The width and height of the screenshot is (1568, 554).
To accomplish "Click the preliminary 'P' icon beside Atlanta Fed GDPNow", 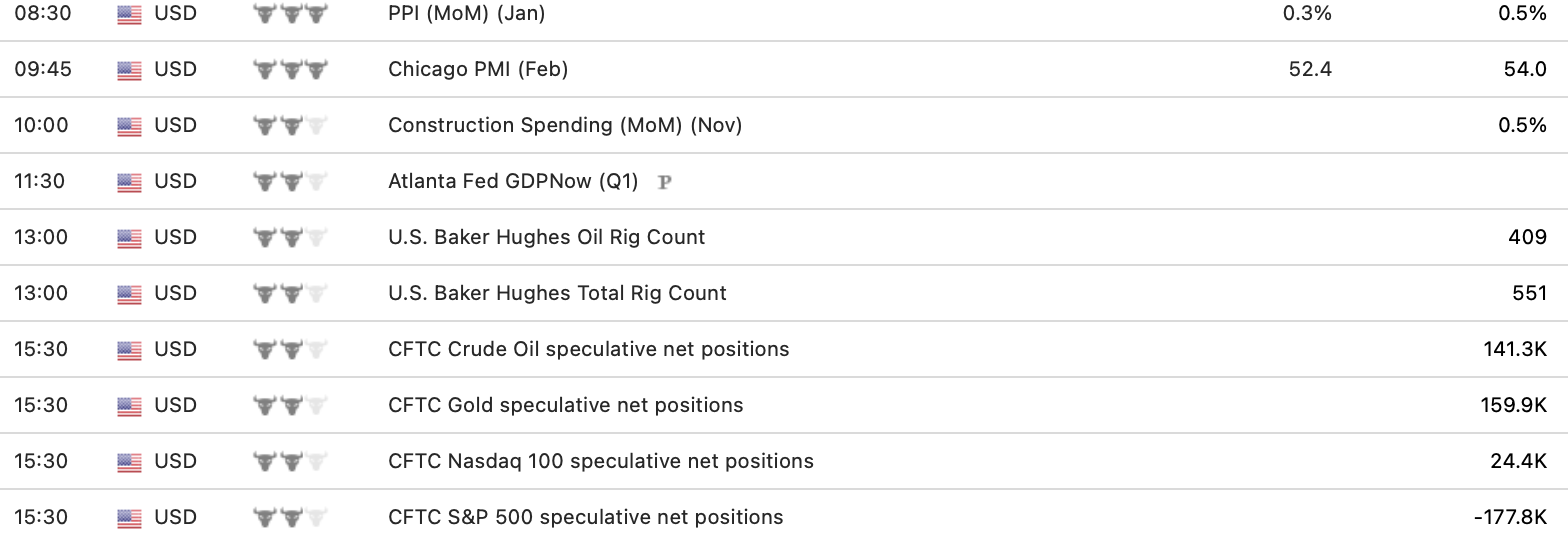I will pyautogui.click(x=664, y=182).
